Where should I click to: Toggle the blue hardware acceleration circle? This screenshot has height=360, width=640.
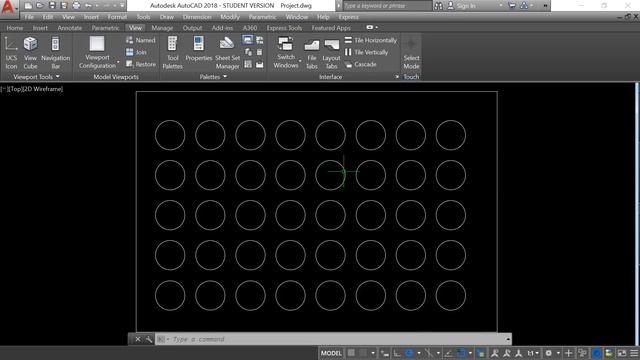tap(596, 353)
